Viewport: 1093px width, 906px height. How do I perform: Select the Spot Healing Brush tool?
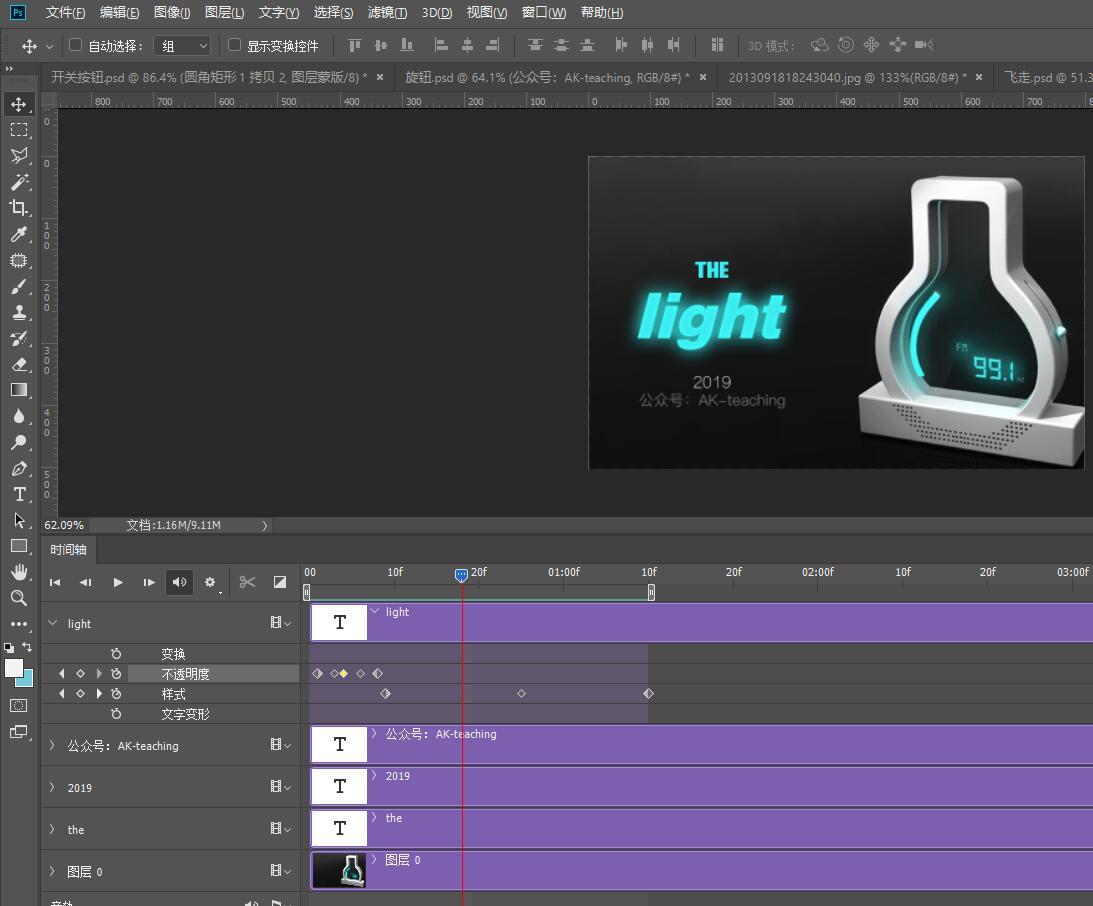point(19,261)
